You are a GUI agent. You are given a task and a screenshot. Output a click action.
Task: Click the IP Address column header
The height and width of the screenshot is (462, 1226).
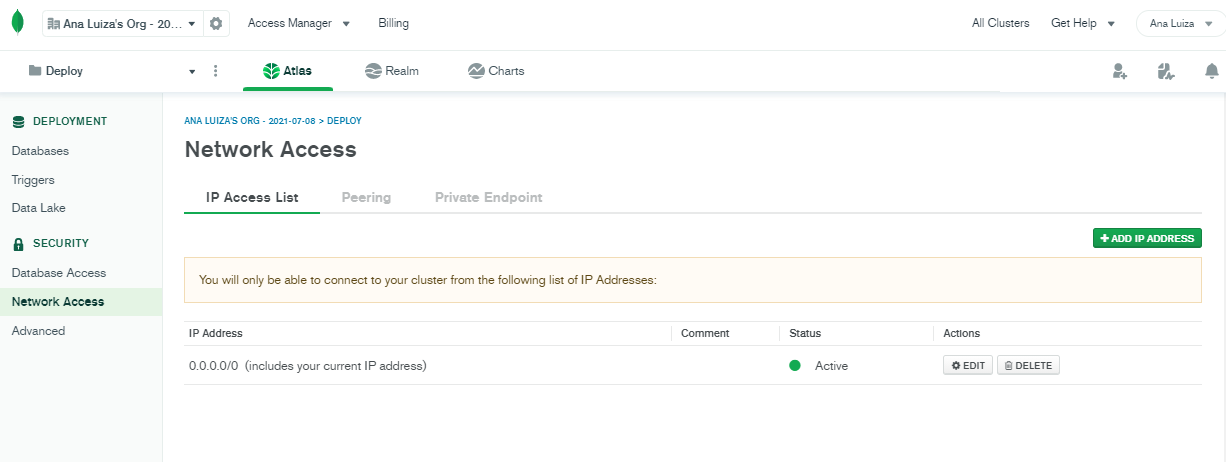click(x=216, y=333)
